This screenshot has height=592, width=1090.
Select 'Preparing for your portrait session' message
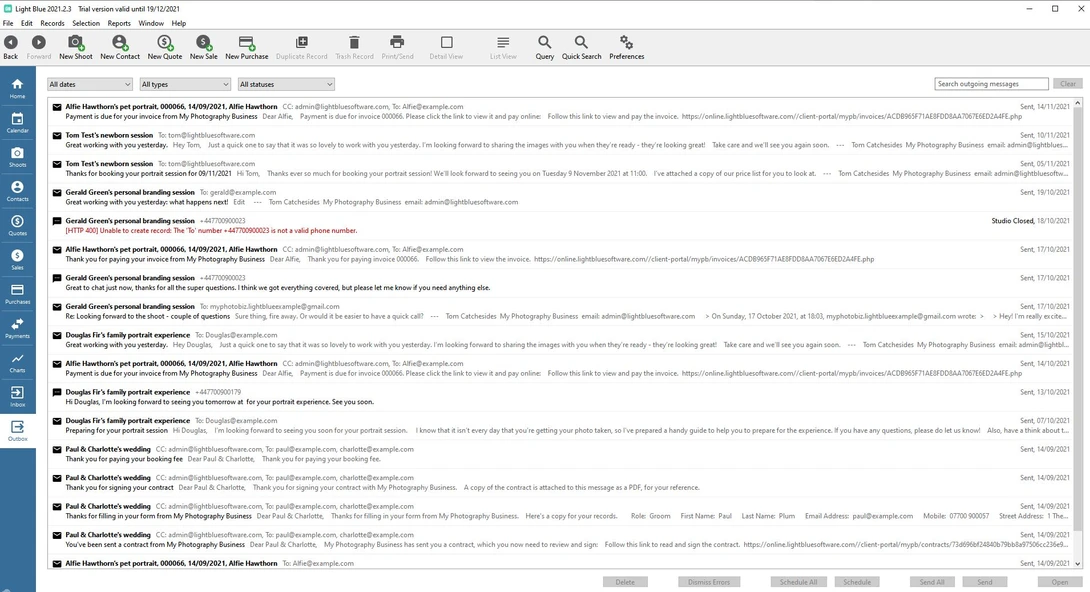pyautogui.click(x=560, y=426)
